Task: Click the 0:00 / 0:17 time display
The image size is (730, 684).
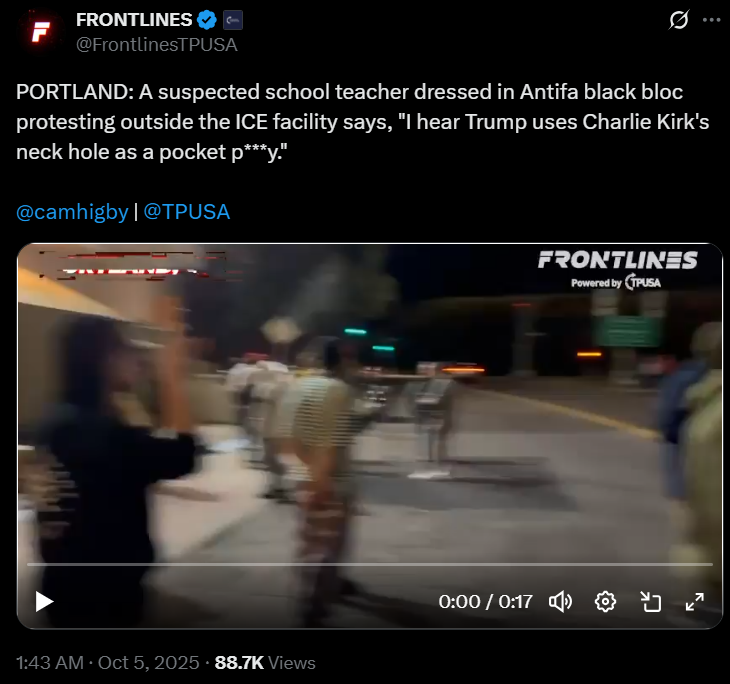Action: click(x=485, y=602)
